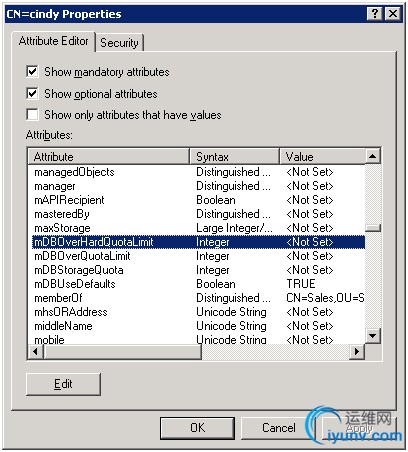
Task: Switch to the Security tab
Action: 119,43
